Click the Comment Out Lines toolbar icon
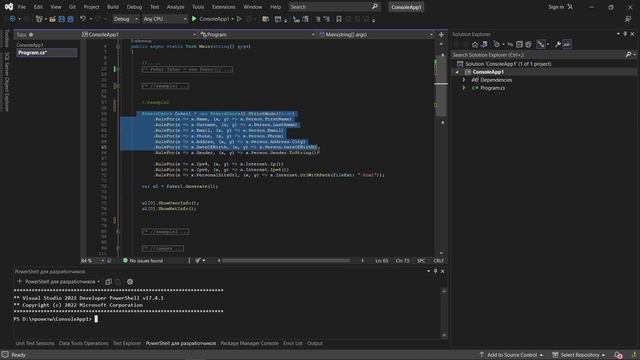Screen dimensions: 640x360 318,19
